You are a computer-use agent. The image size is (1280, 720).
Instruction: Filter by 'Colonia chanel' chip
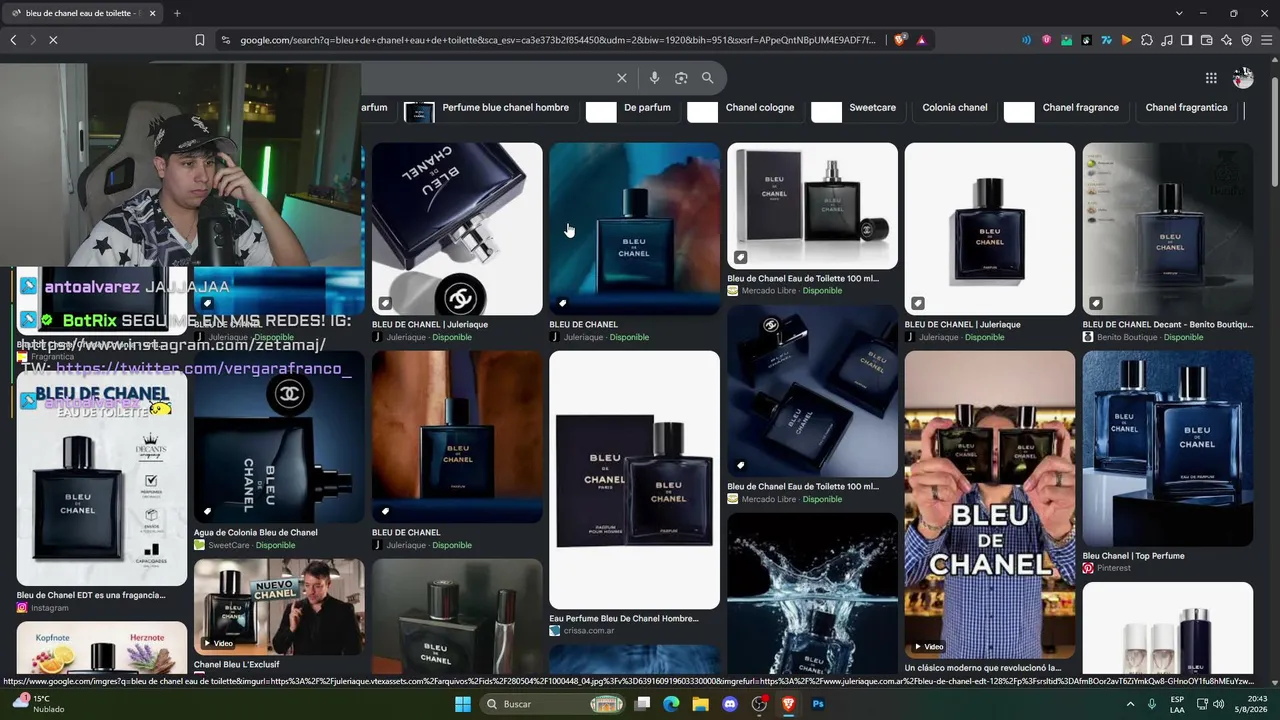tap(954, 108)
